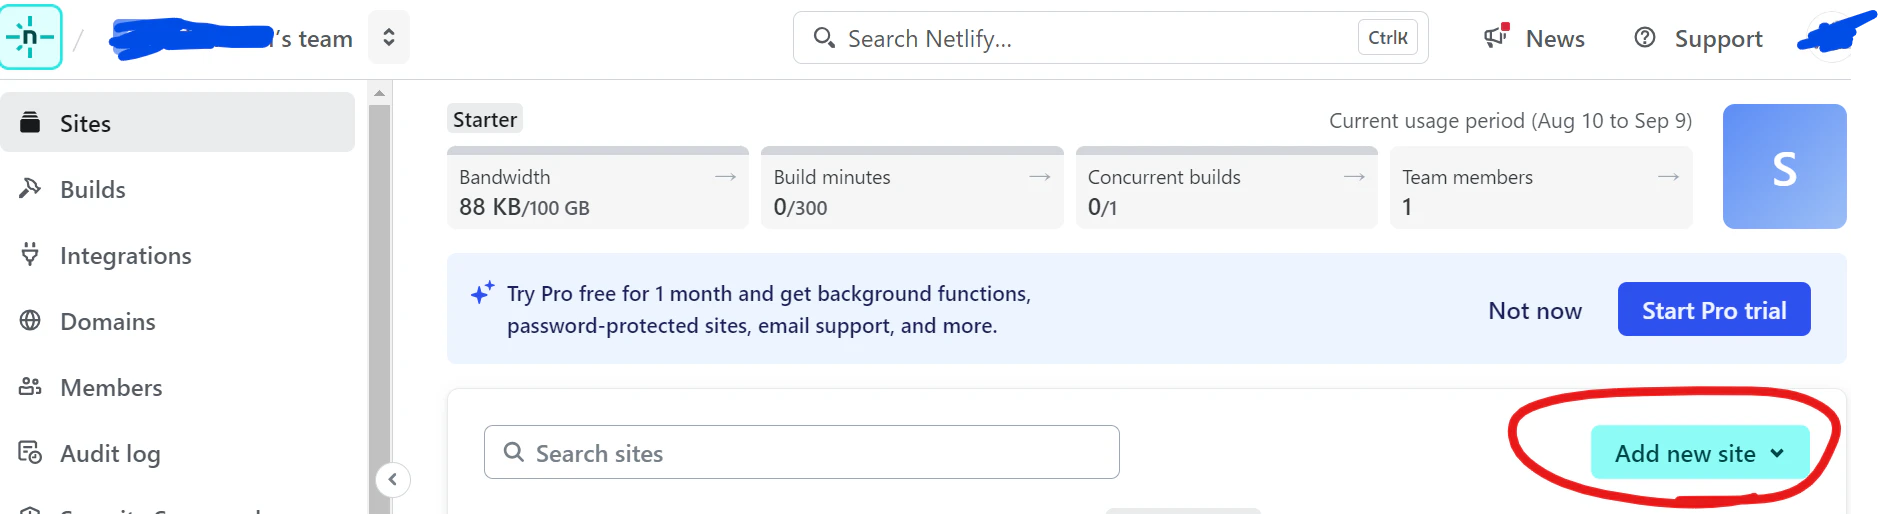Click the sidebar scrollbar up arrow
This screenshot has height=514, width=1879.
coord(379,93)
